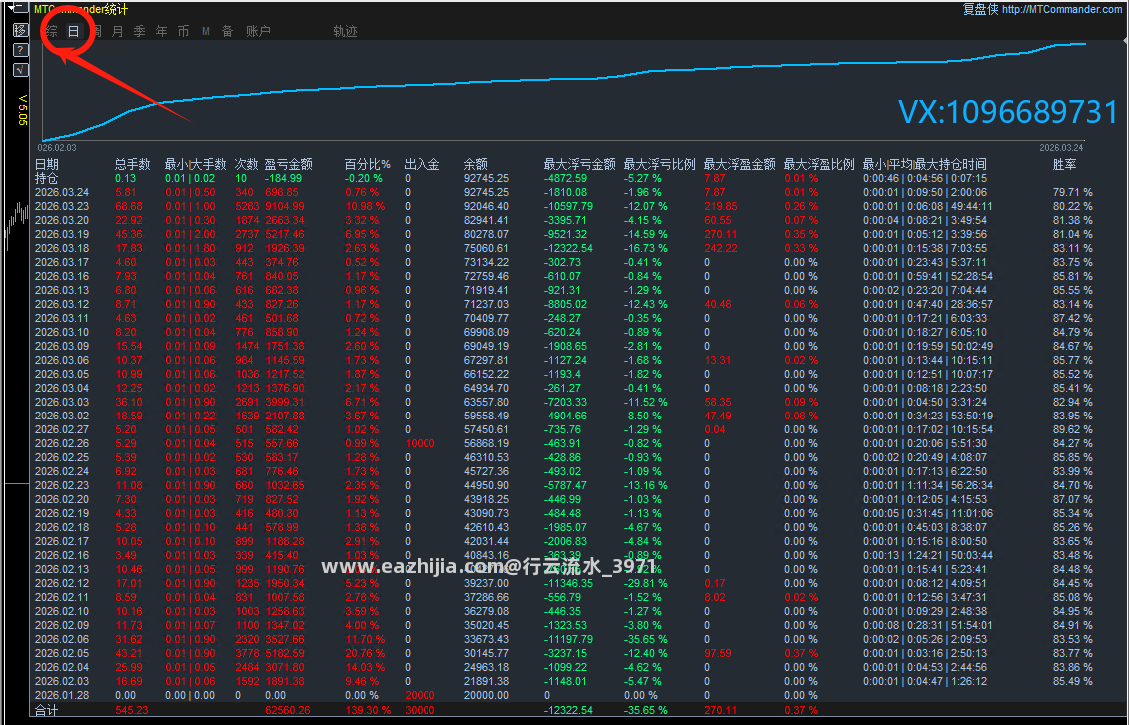Click the 合计 totals row label
Image resolution: width=1129 pixels, height=725 pixels.
(x=47, y=710)
